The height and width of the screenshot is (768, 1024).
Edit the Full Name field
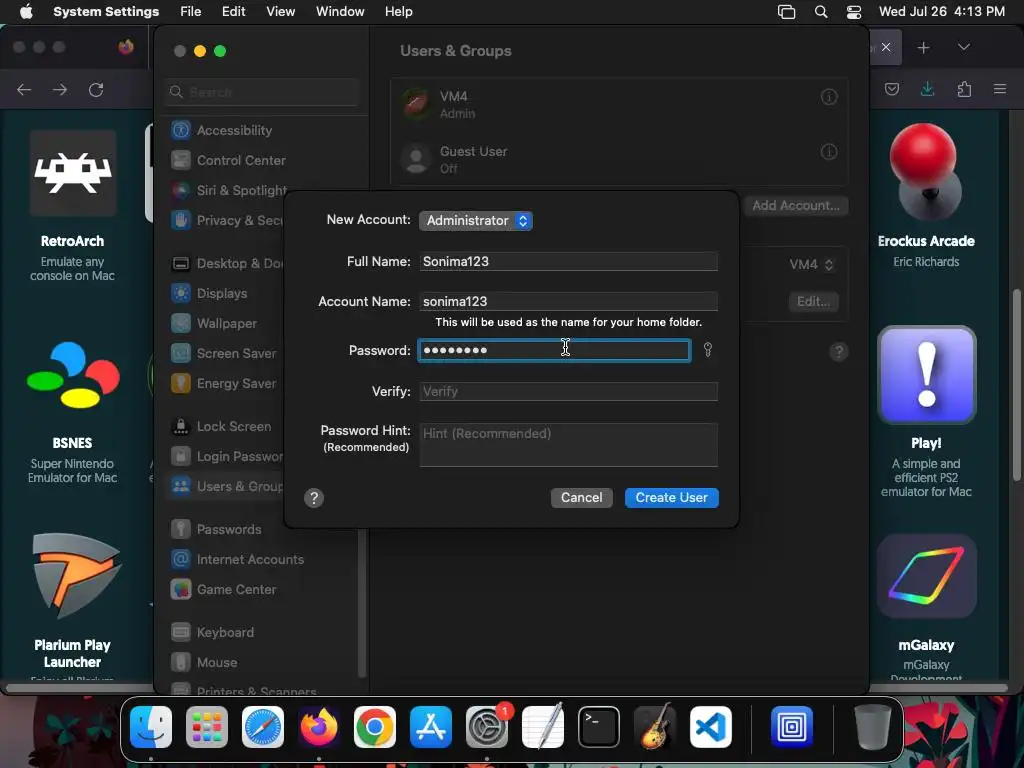point(568,261)
